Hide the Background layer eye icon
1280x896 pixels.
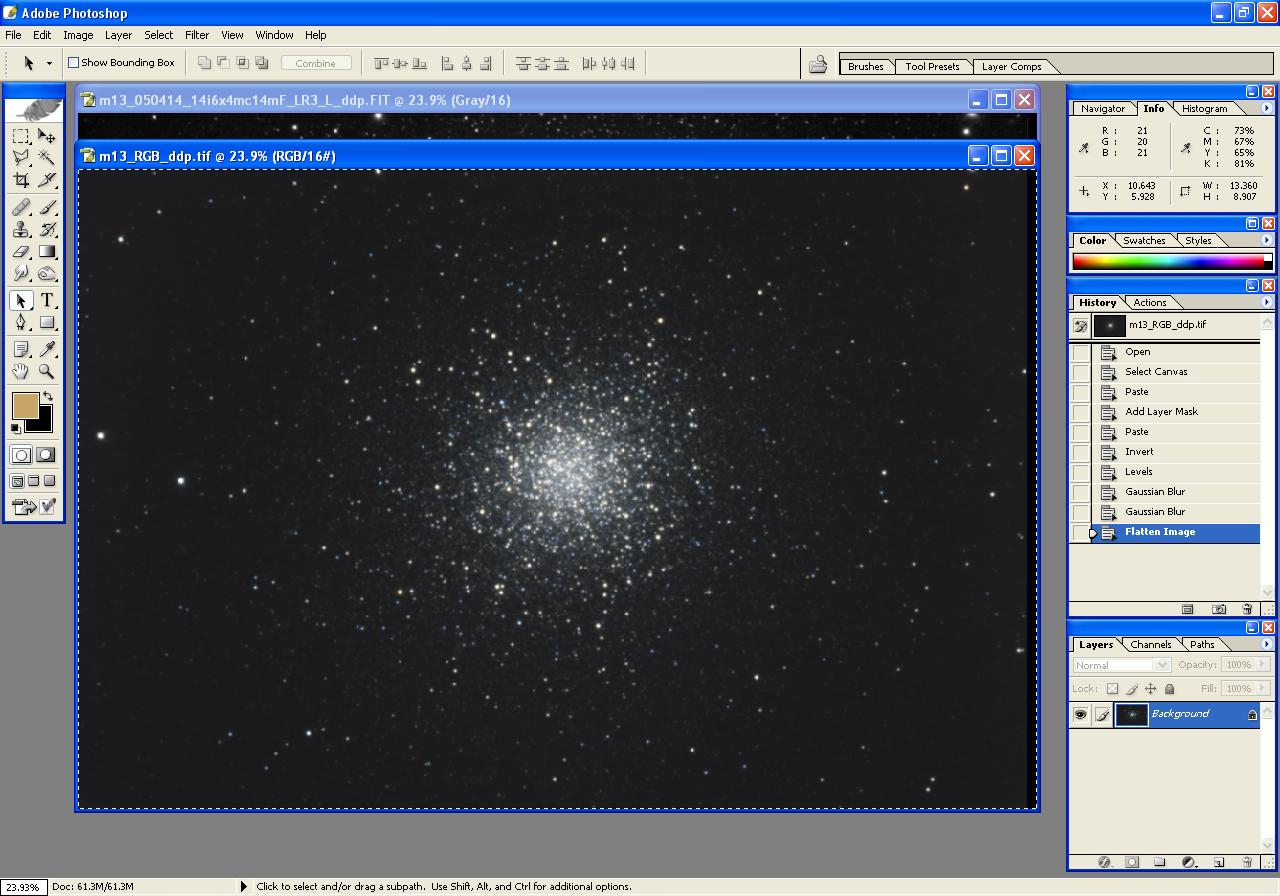pos(1080,715)
